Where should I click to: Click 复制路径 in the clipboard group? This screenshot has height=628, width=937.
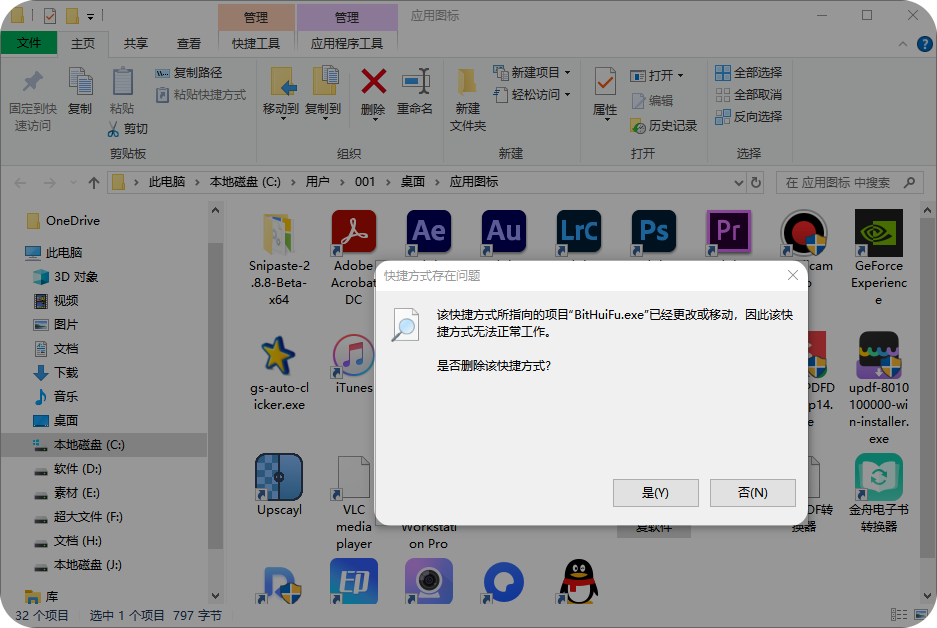pyautogui.click(x=188, y=72)
